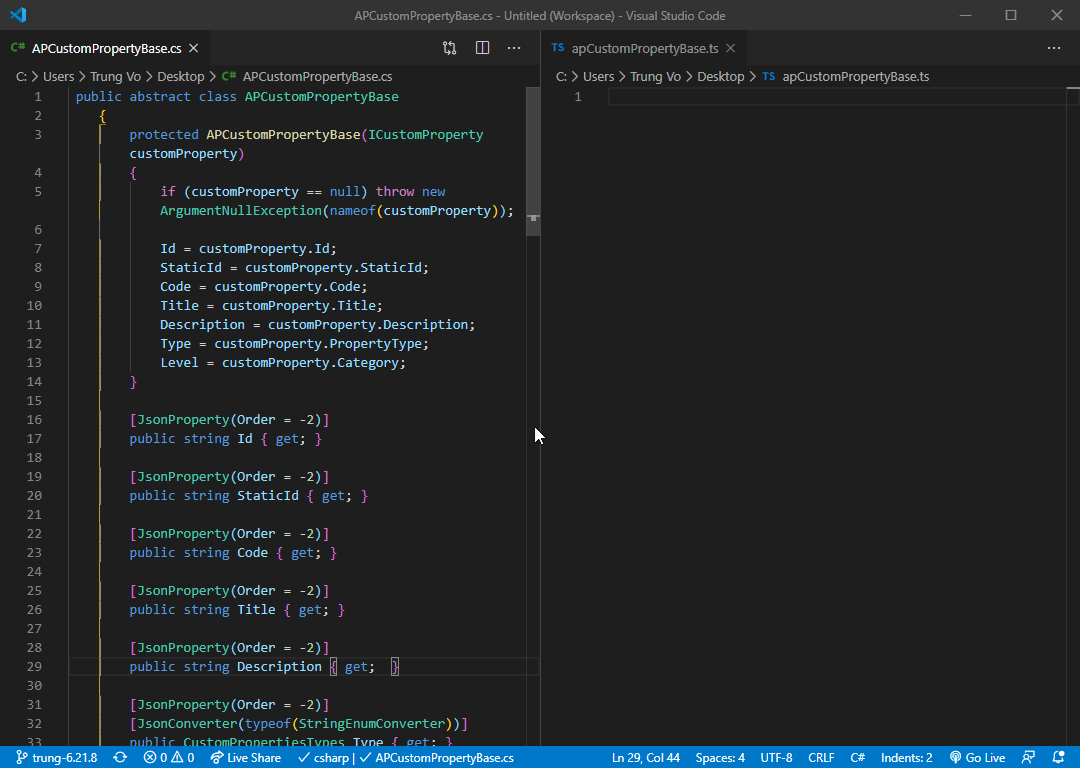Open more actions menu of left editor group
1080x768 pixels.
pos(514,48)
